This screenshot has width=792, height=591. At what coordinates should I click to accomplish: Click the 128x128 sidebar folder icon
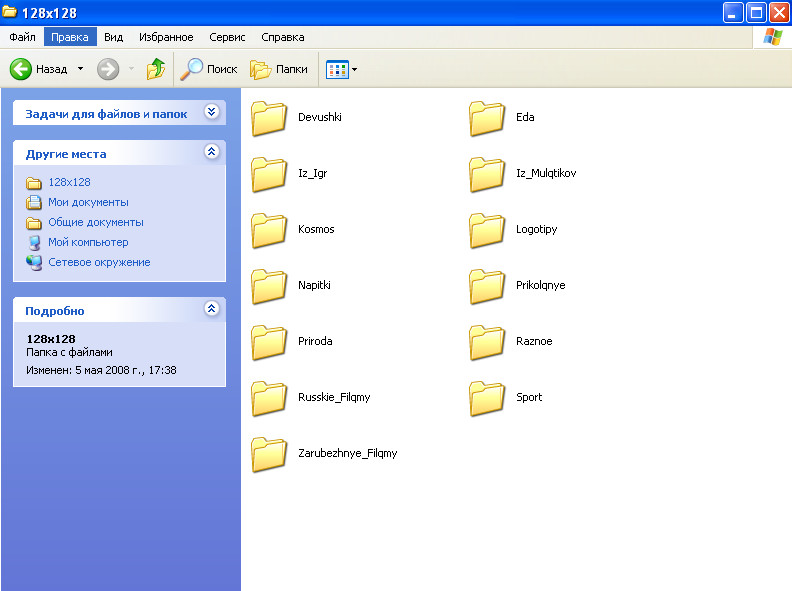34,182
